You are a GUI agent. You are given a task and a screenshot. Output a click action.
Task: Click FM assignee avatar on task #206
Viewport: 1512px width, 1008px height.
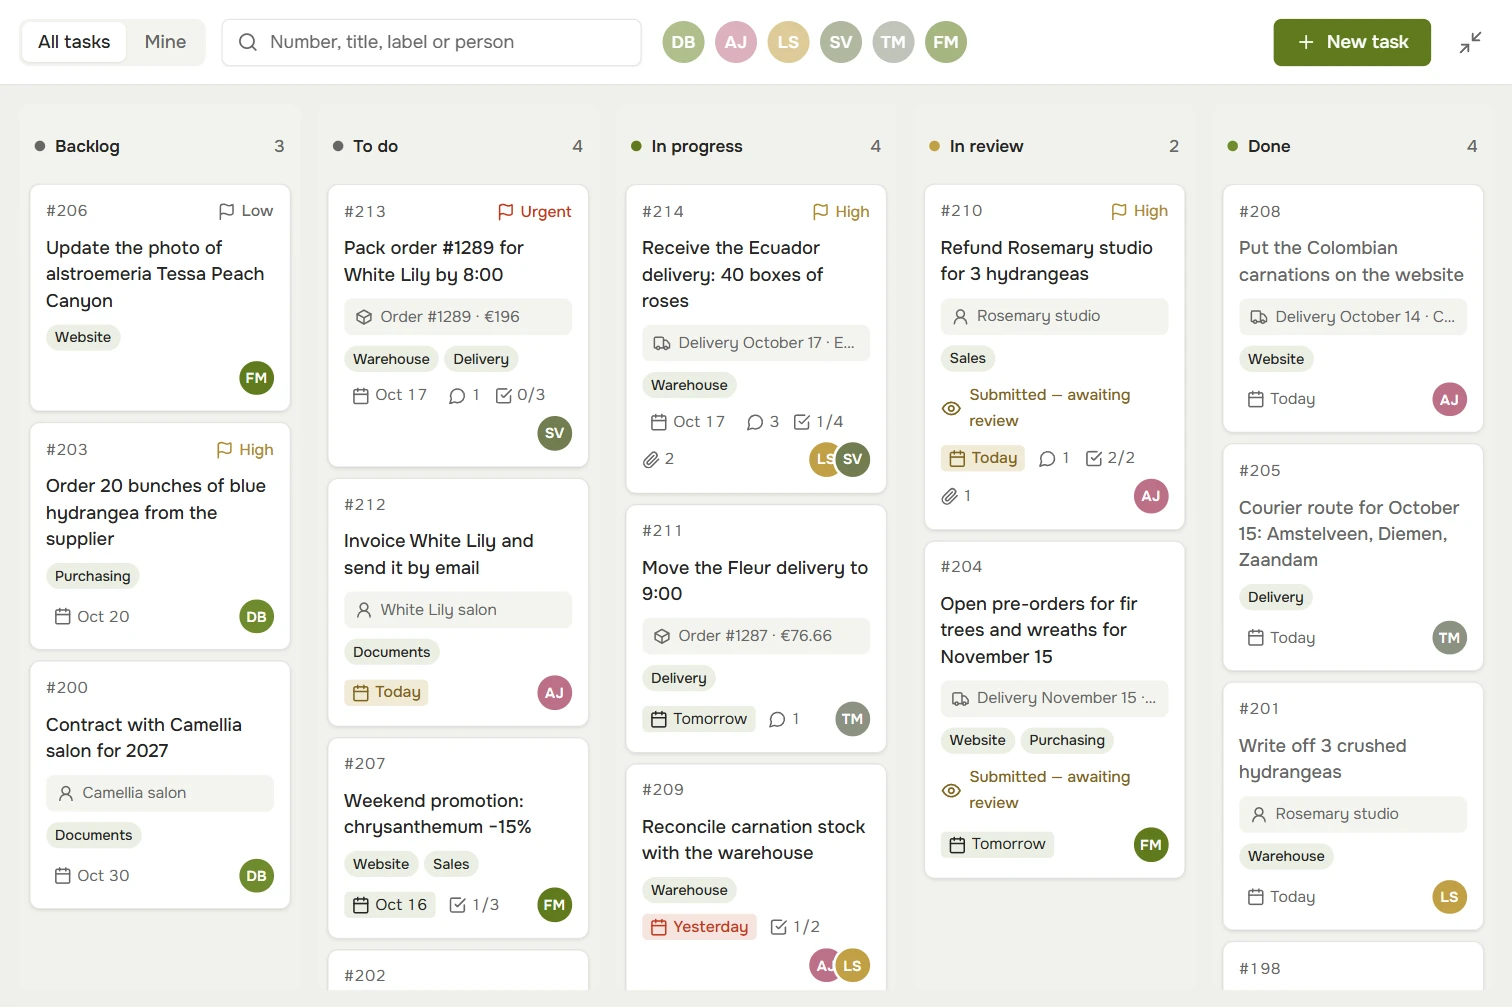point(257,378)
